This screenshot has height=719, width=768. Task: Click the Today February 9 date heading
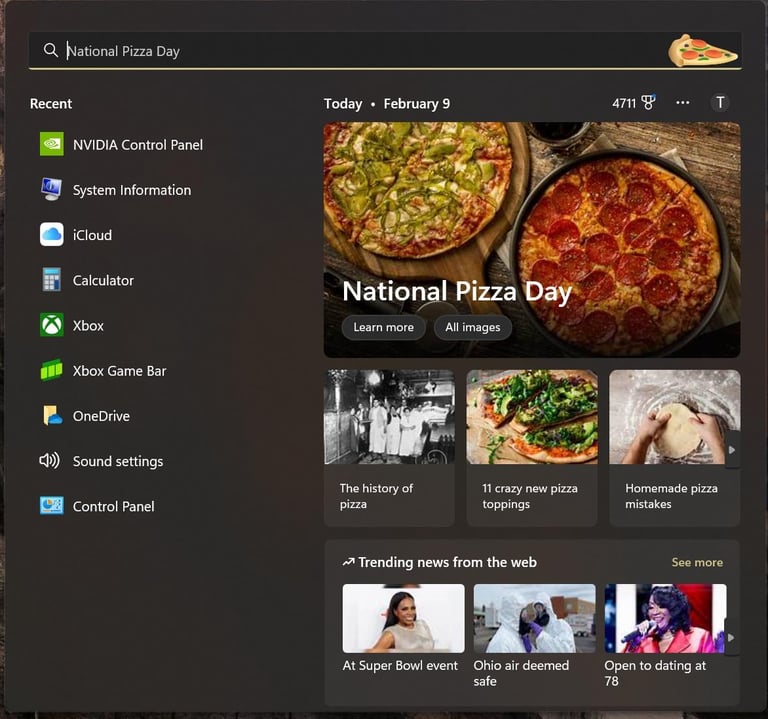click(x=387, y=104)
